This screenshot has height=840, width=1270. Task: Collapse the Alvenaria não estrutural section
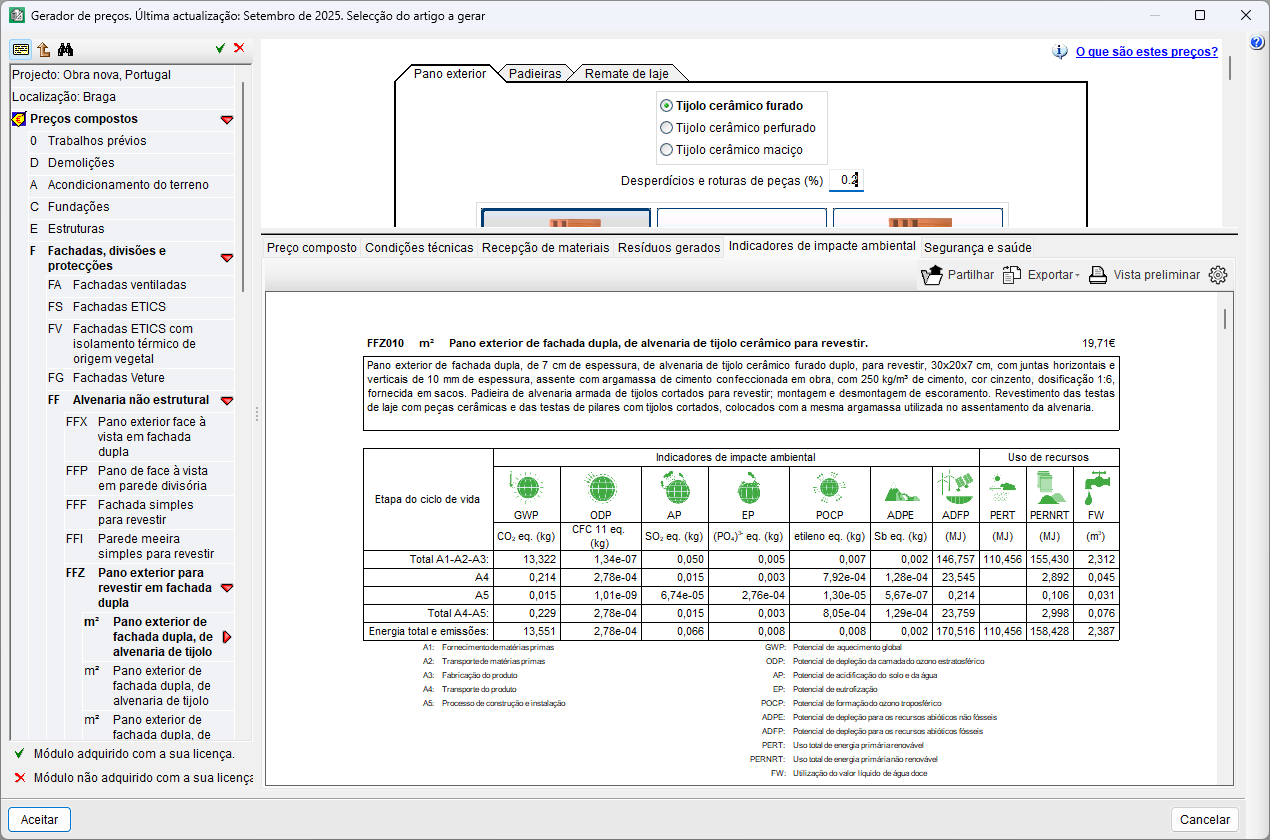tap(227, 400)
